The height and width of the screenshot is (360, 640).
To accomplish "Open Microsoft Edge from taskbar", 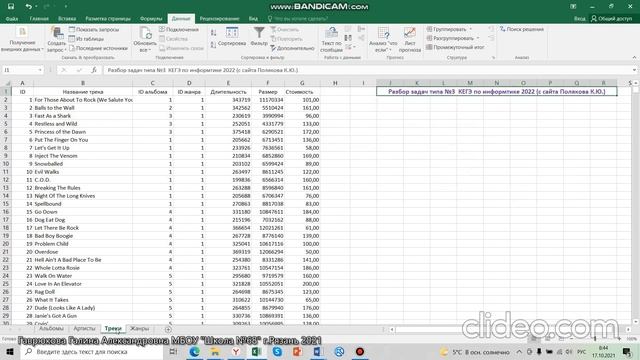I will [x=194, y=352].
